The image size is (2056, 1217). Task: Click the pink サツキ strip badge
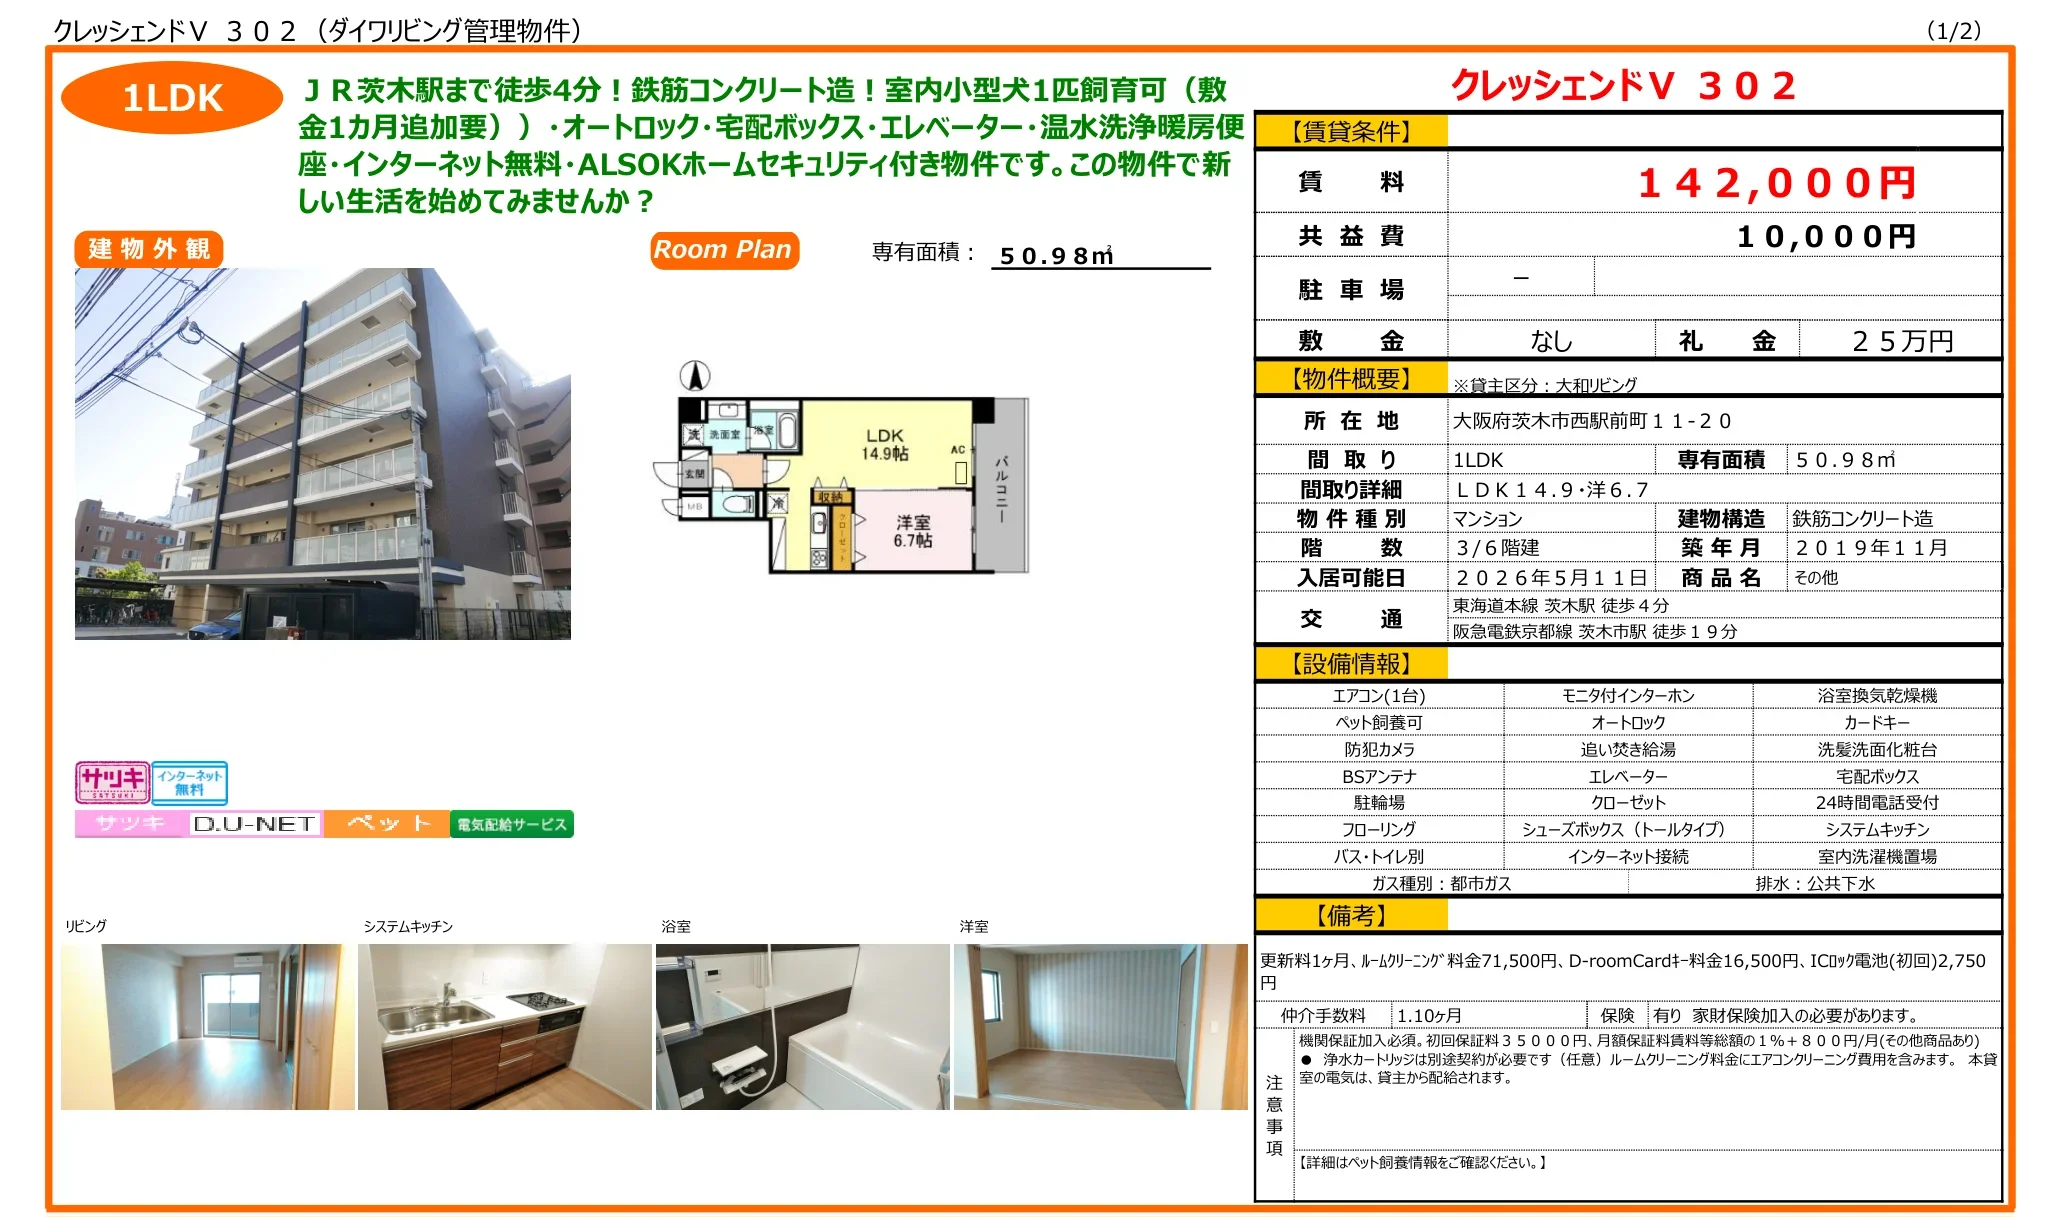(130, 824)
